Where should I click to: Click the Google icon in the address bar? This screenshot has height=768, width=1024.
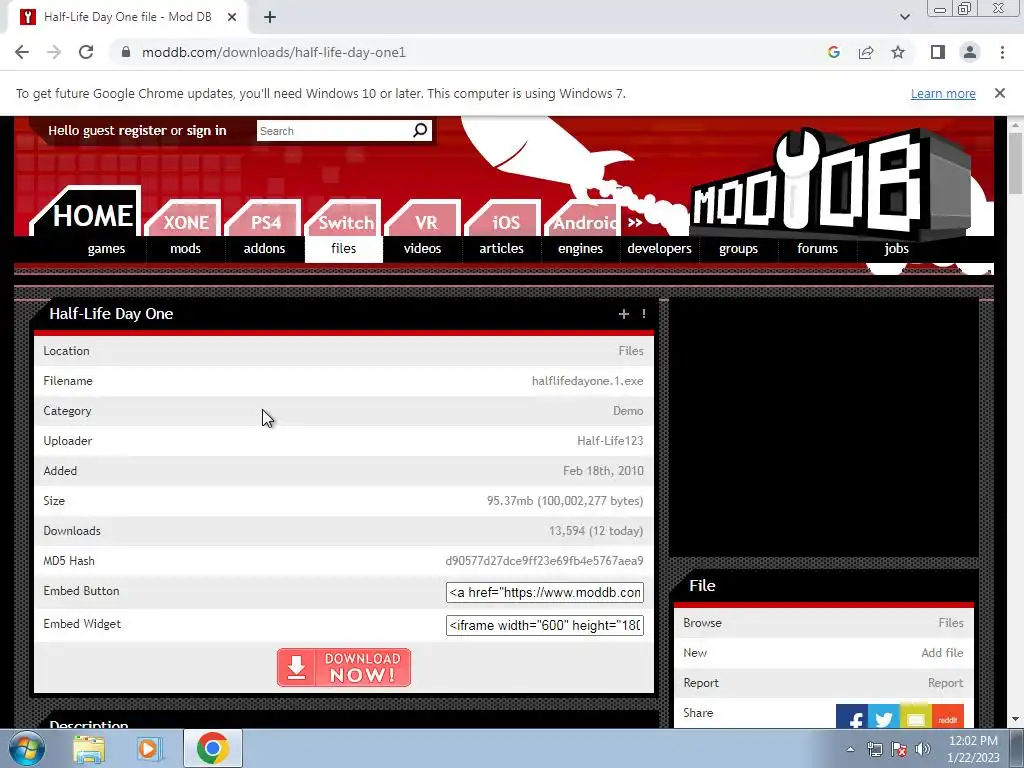pos(833,52)
